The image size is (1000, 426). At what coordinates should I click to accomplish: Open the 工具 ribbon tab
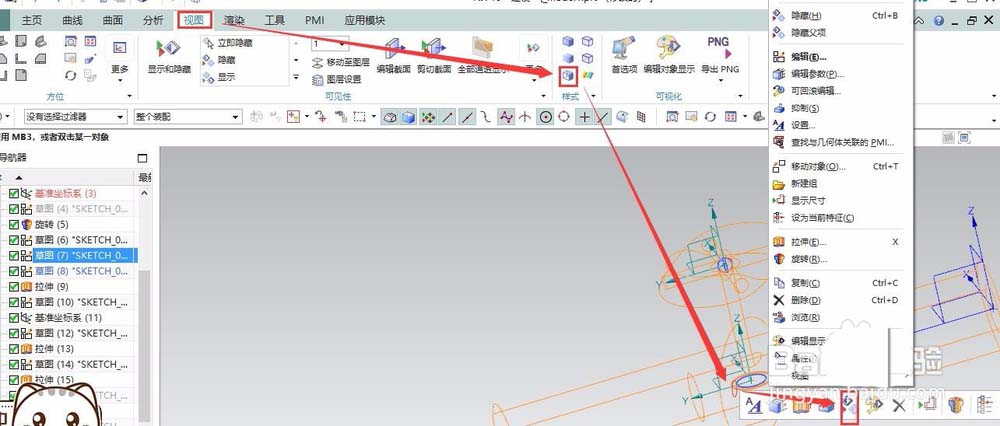click(274, 20)
